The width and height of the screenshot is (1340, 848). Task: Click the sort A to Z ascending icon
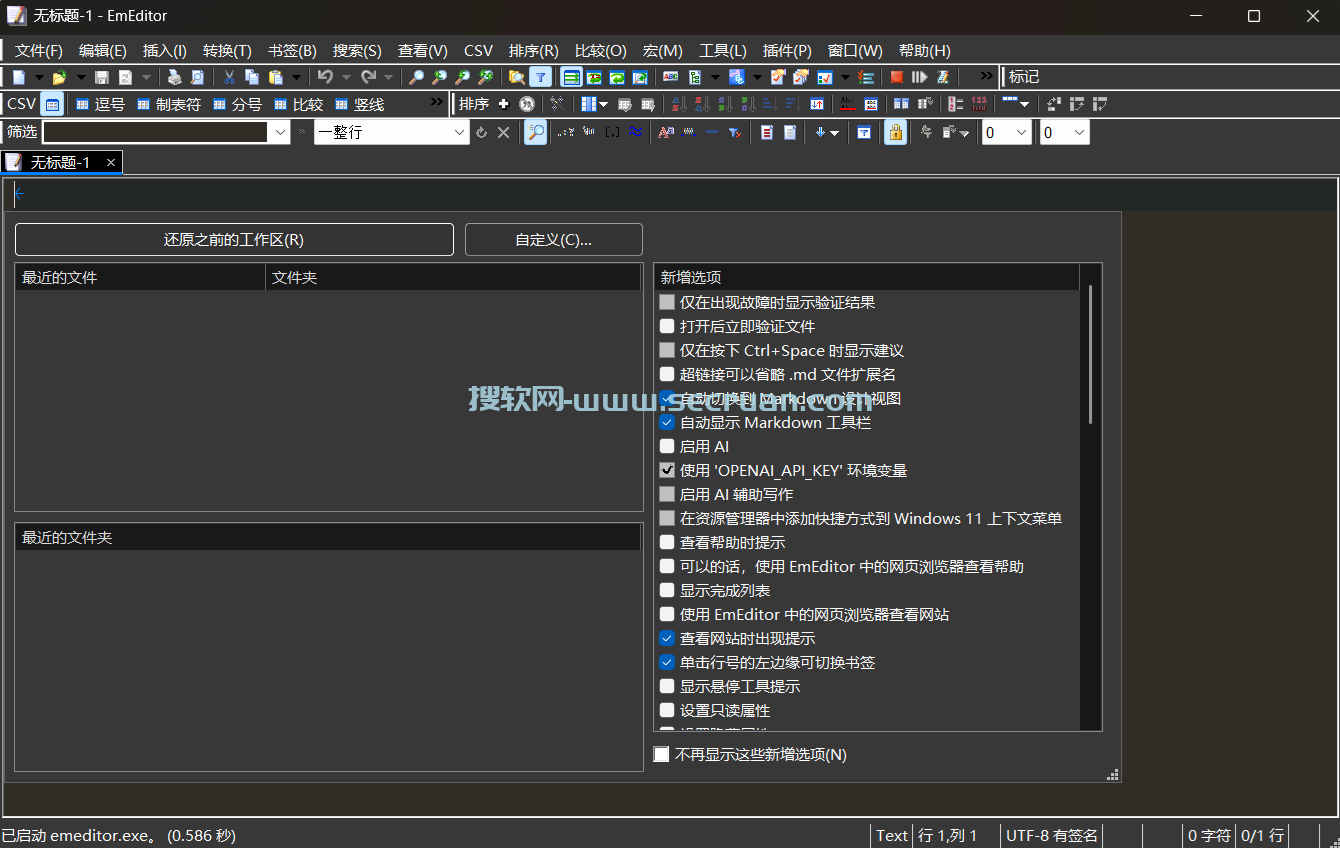(678, 104)
